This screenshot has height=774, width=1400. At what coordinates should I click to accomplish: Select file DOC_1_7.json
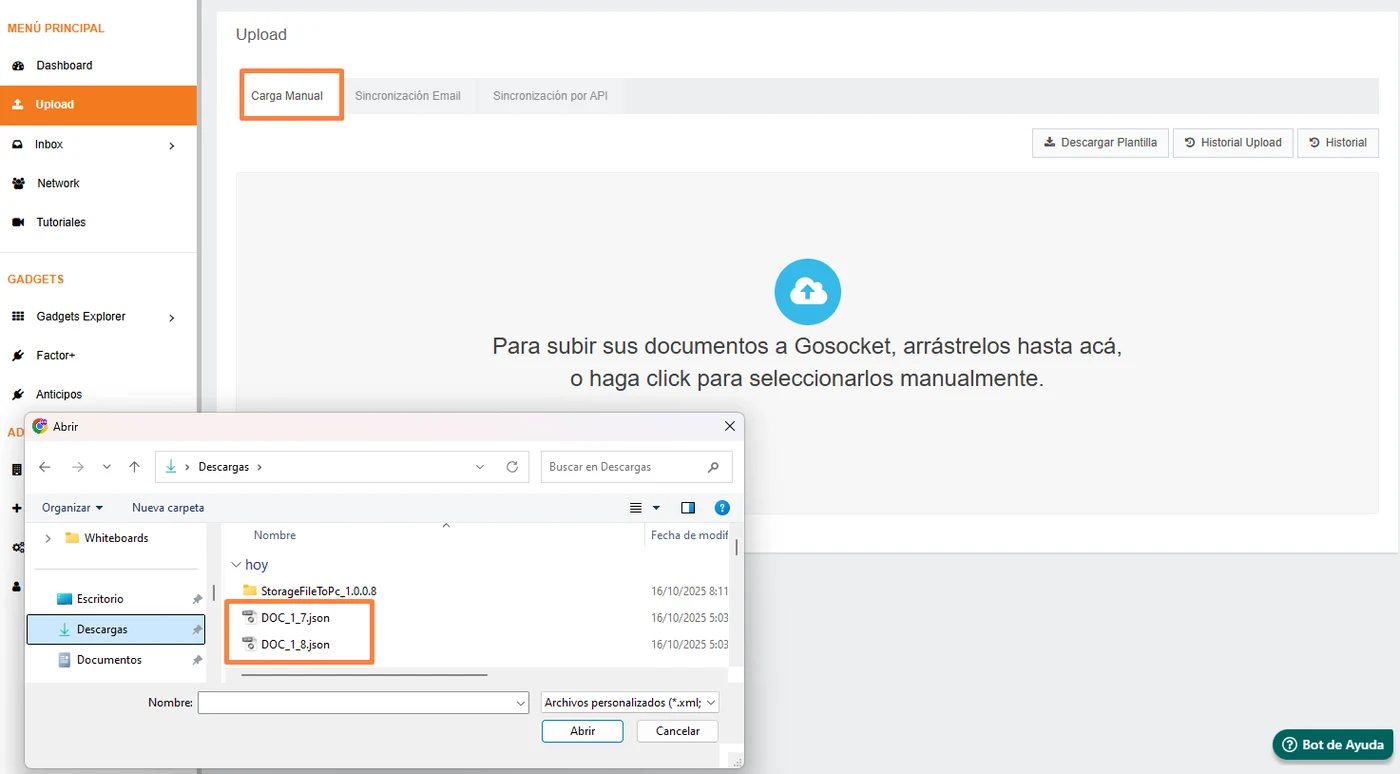coord(295,618)
